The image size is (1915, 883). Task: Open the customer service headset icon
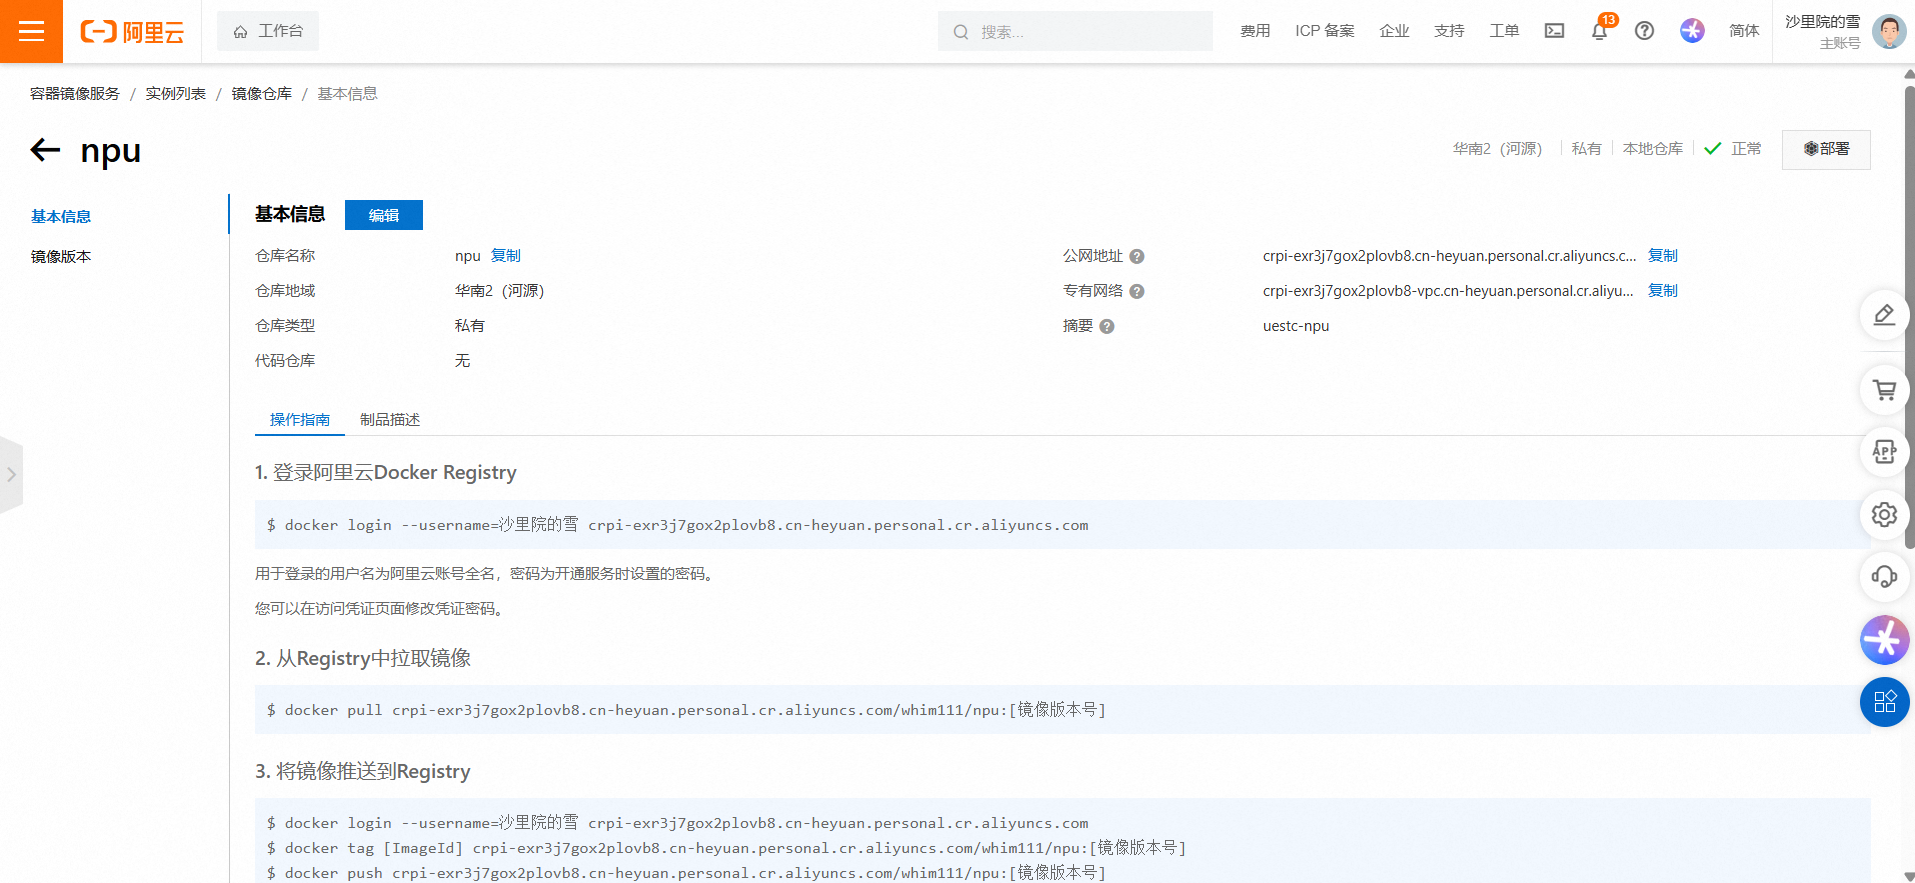coord(1884,577)
